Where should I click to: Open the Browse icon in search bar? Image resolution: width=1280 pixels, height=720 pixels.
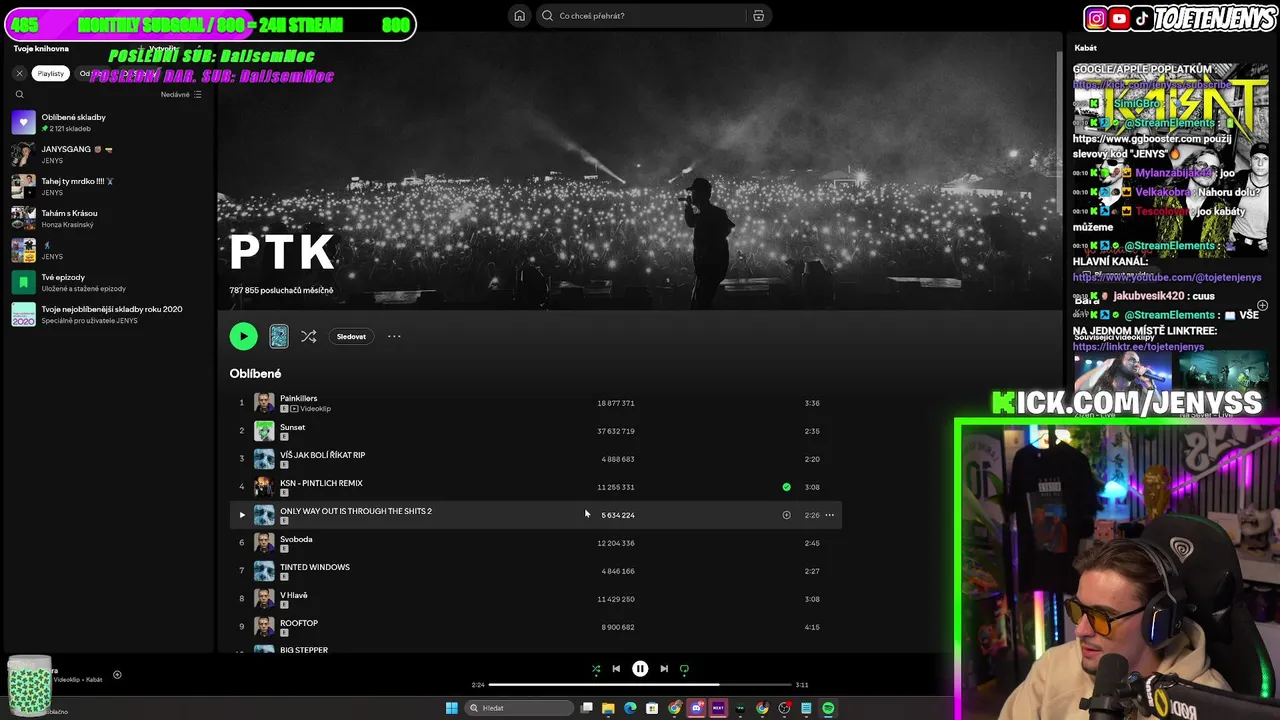click(x=758, y=15)
